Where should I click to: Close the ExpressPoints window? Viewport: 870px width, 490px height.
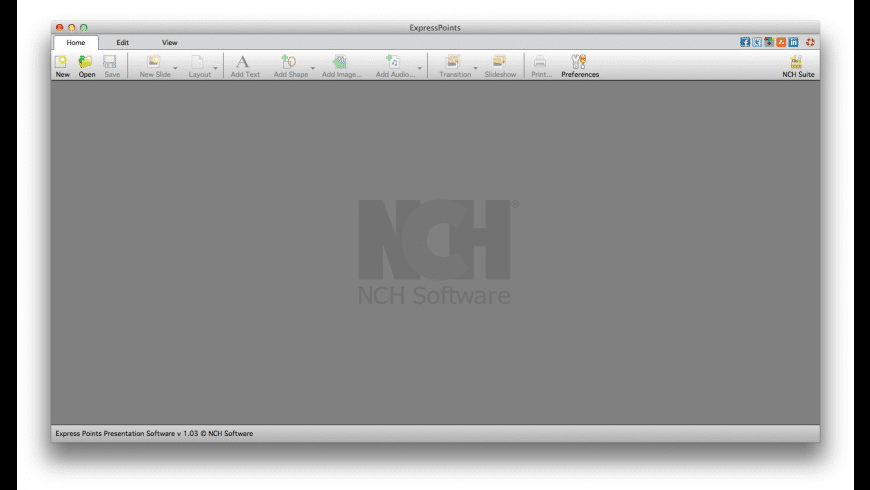tap(59, 27)
